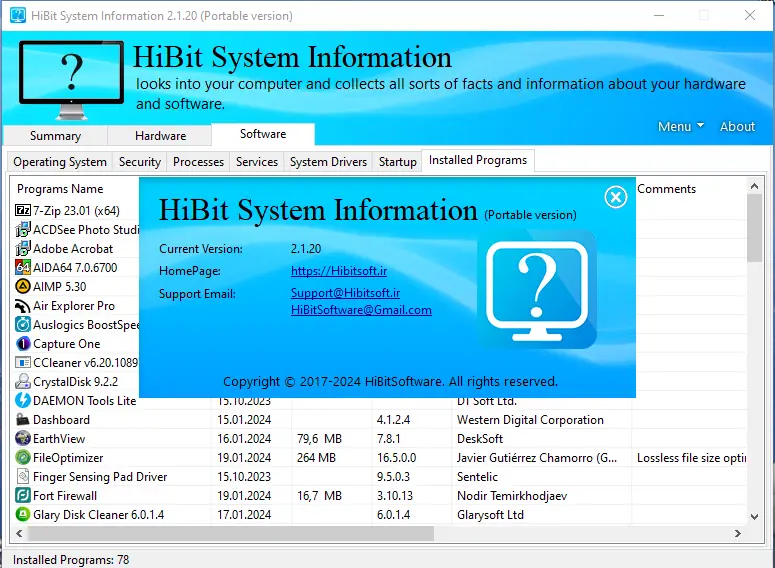The image size is (775, 568).
Task: Click the vertical scrollbar thumb
Action: [x=754, y=228]
